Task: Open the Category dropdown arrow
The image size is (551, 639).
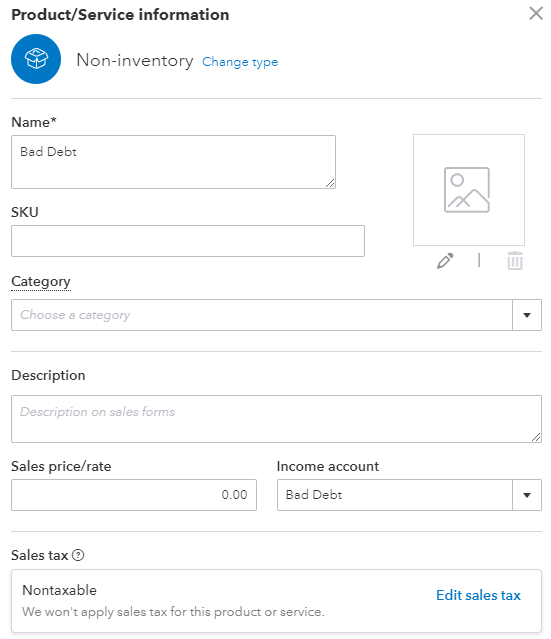Action: tap(527, 315)
